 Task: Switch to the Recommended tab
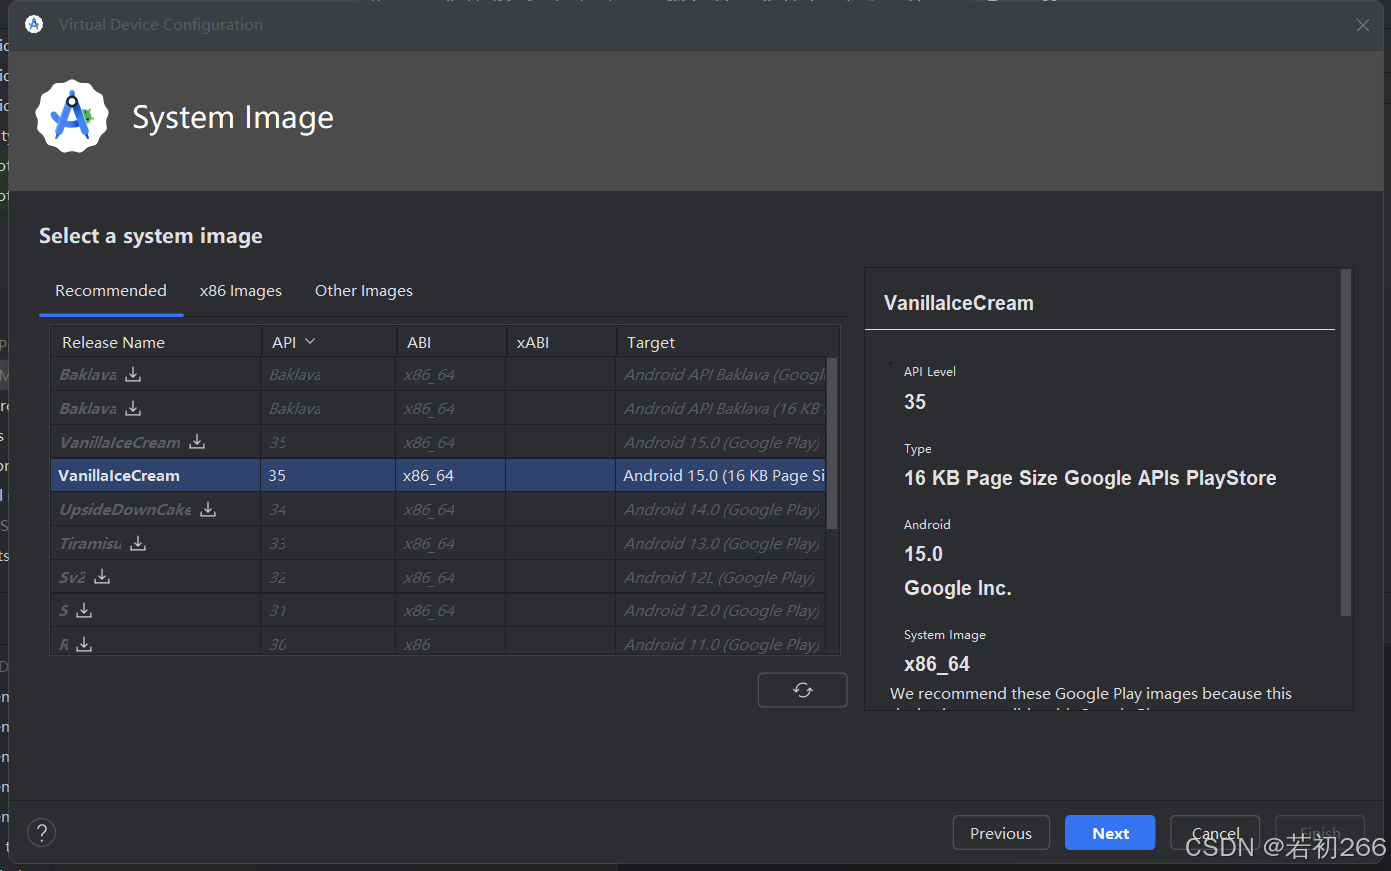(111, 291)
